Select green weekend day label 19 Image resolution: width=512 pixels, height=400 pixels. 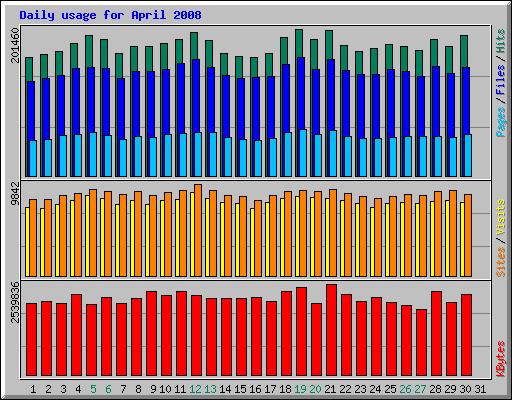click(300, 389)
